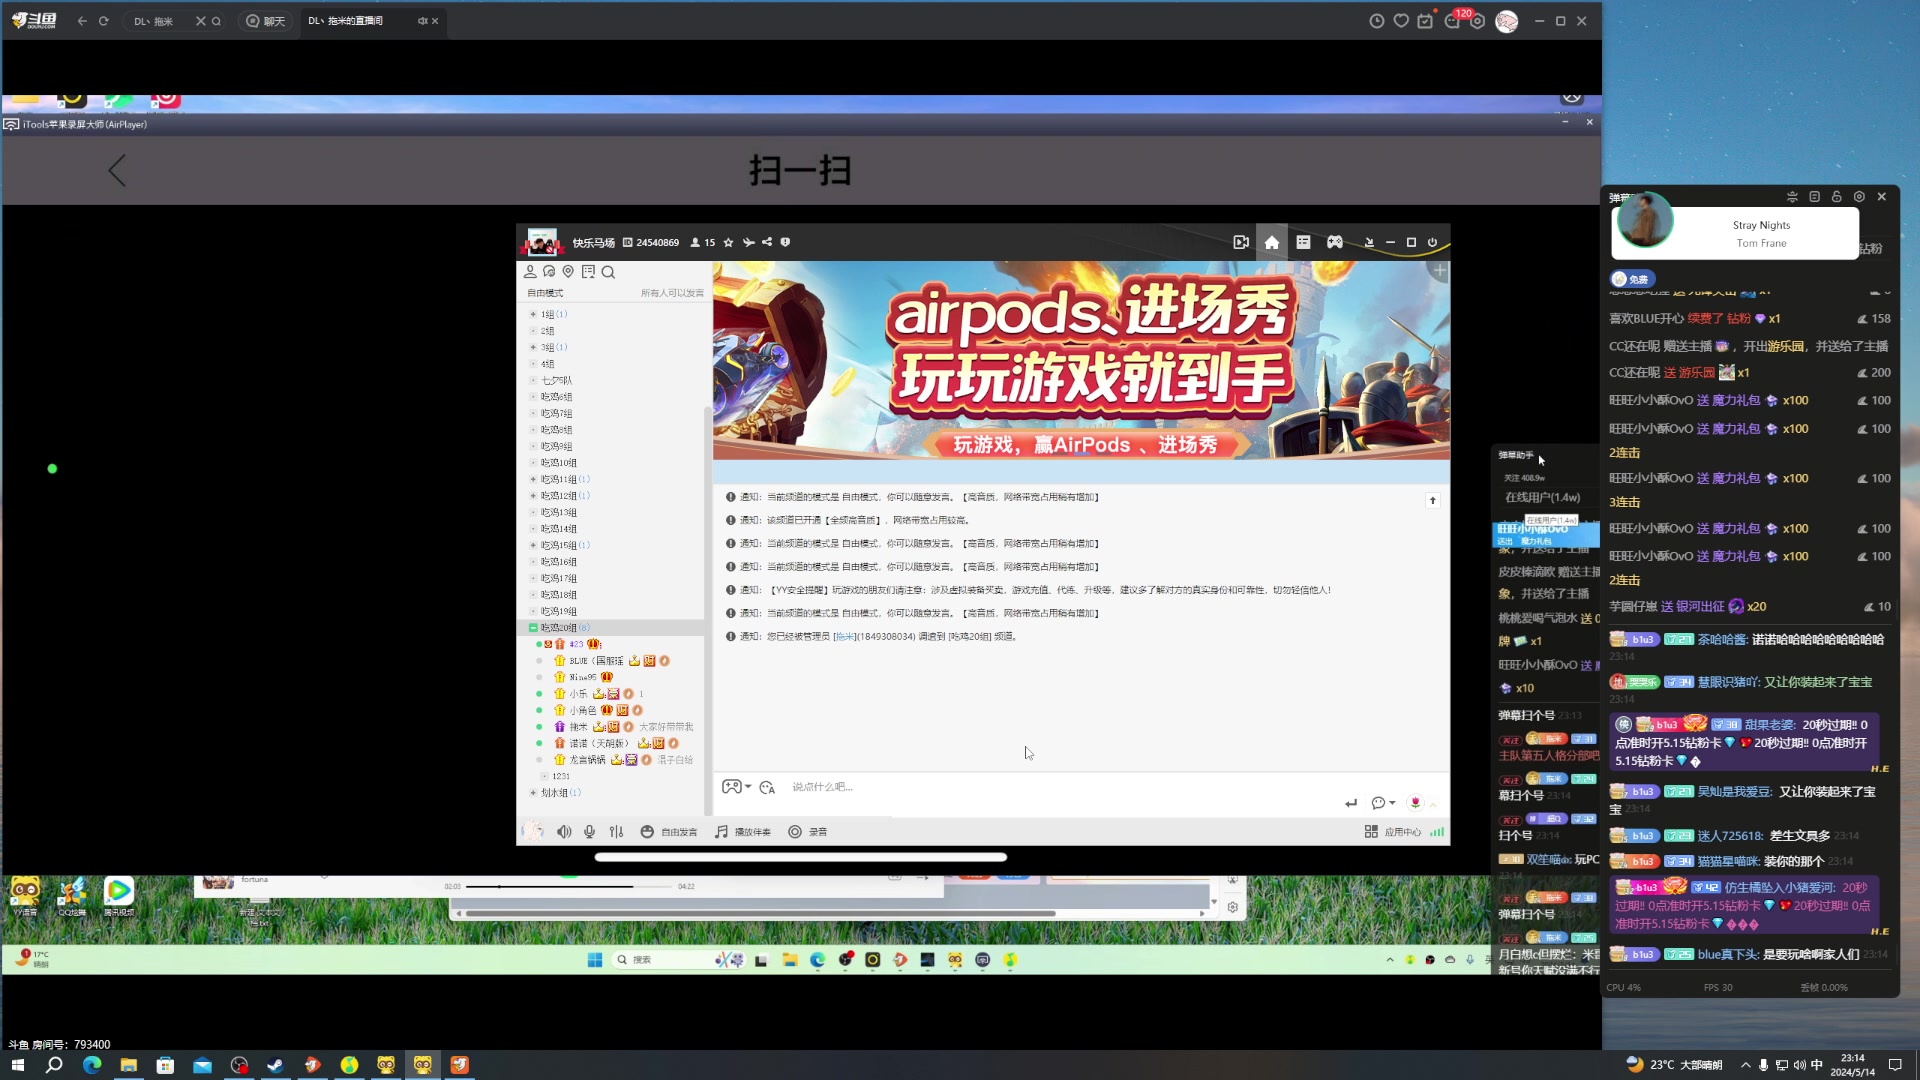Open the magnifier search icon in channel sidebar
Screen dimensions: 1920x1080
point(608,271)
